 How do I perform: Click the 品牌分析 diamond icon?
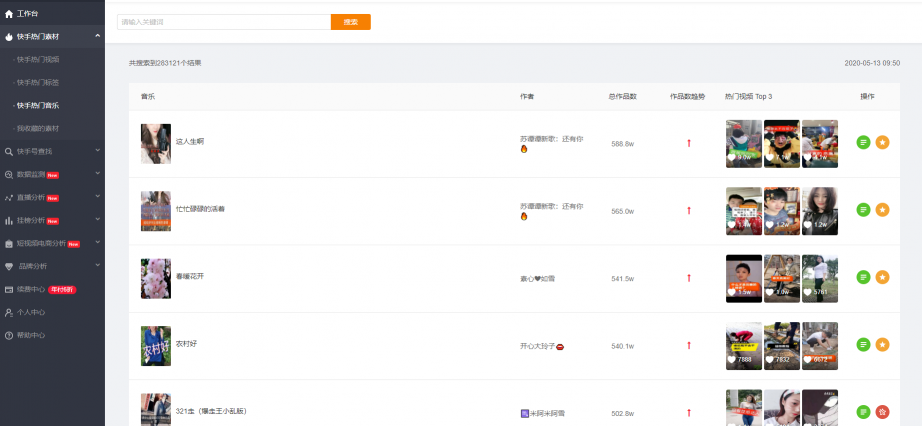click(x=9, y=267)
